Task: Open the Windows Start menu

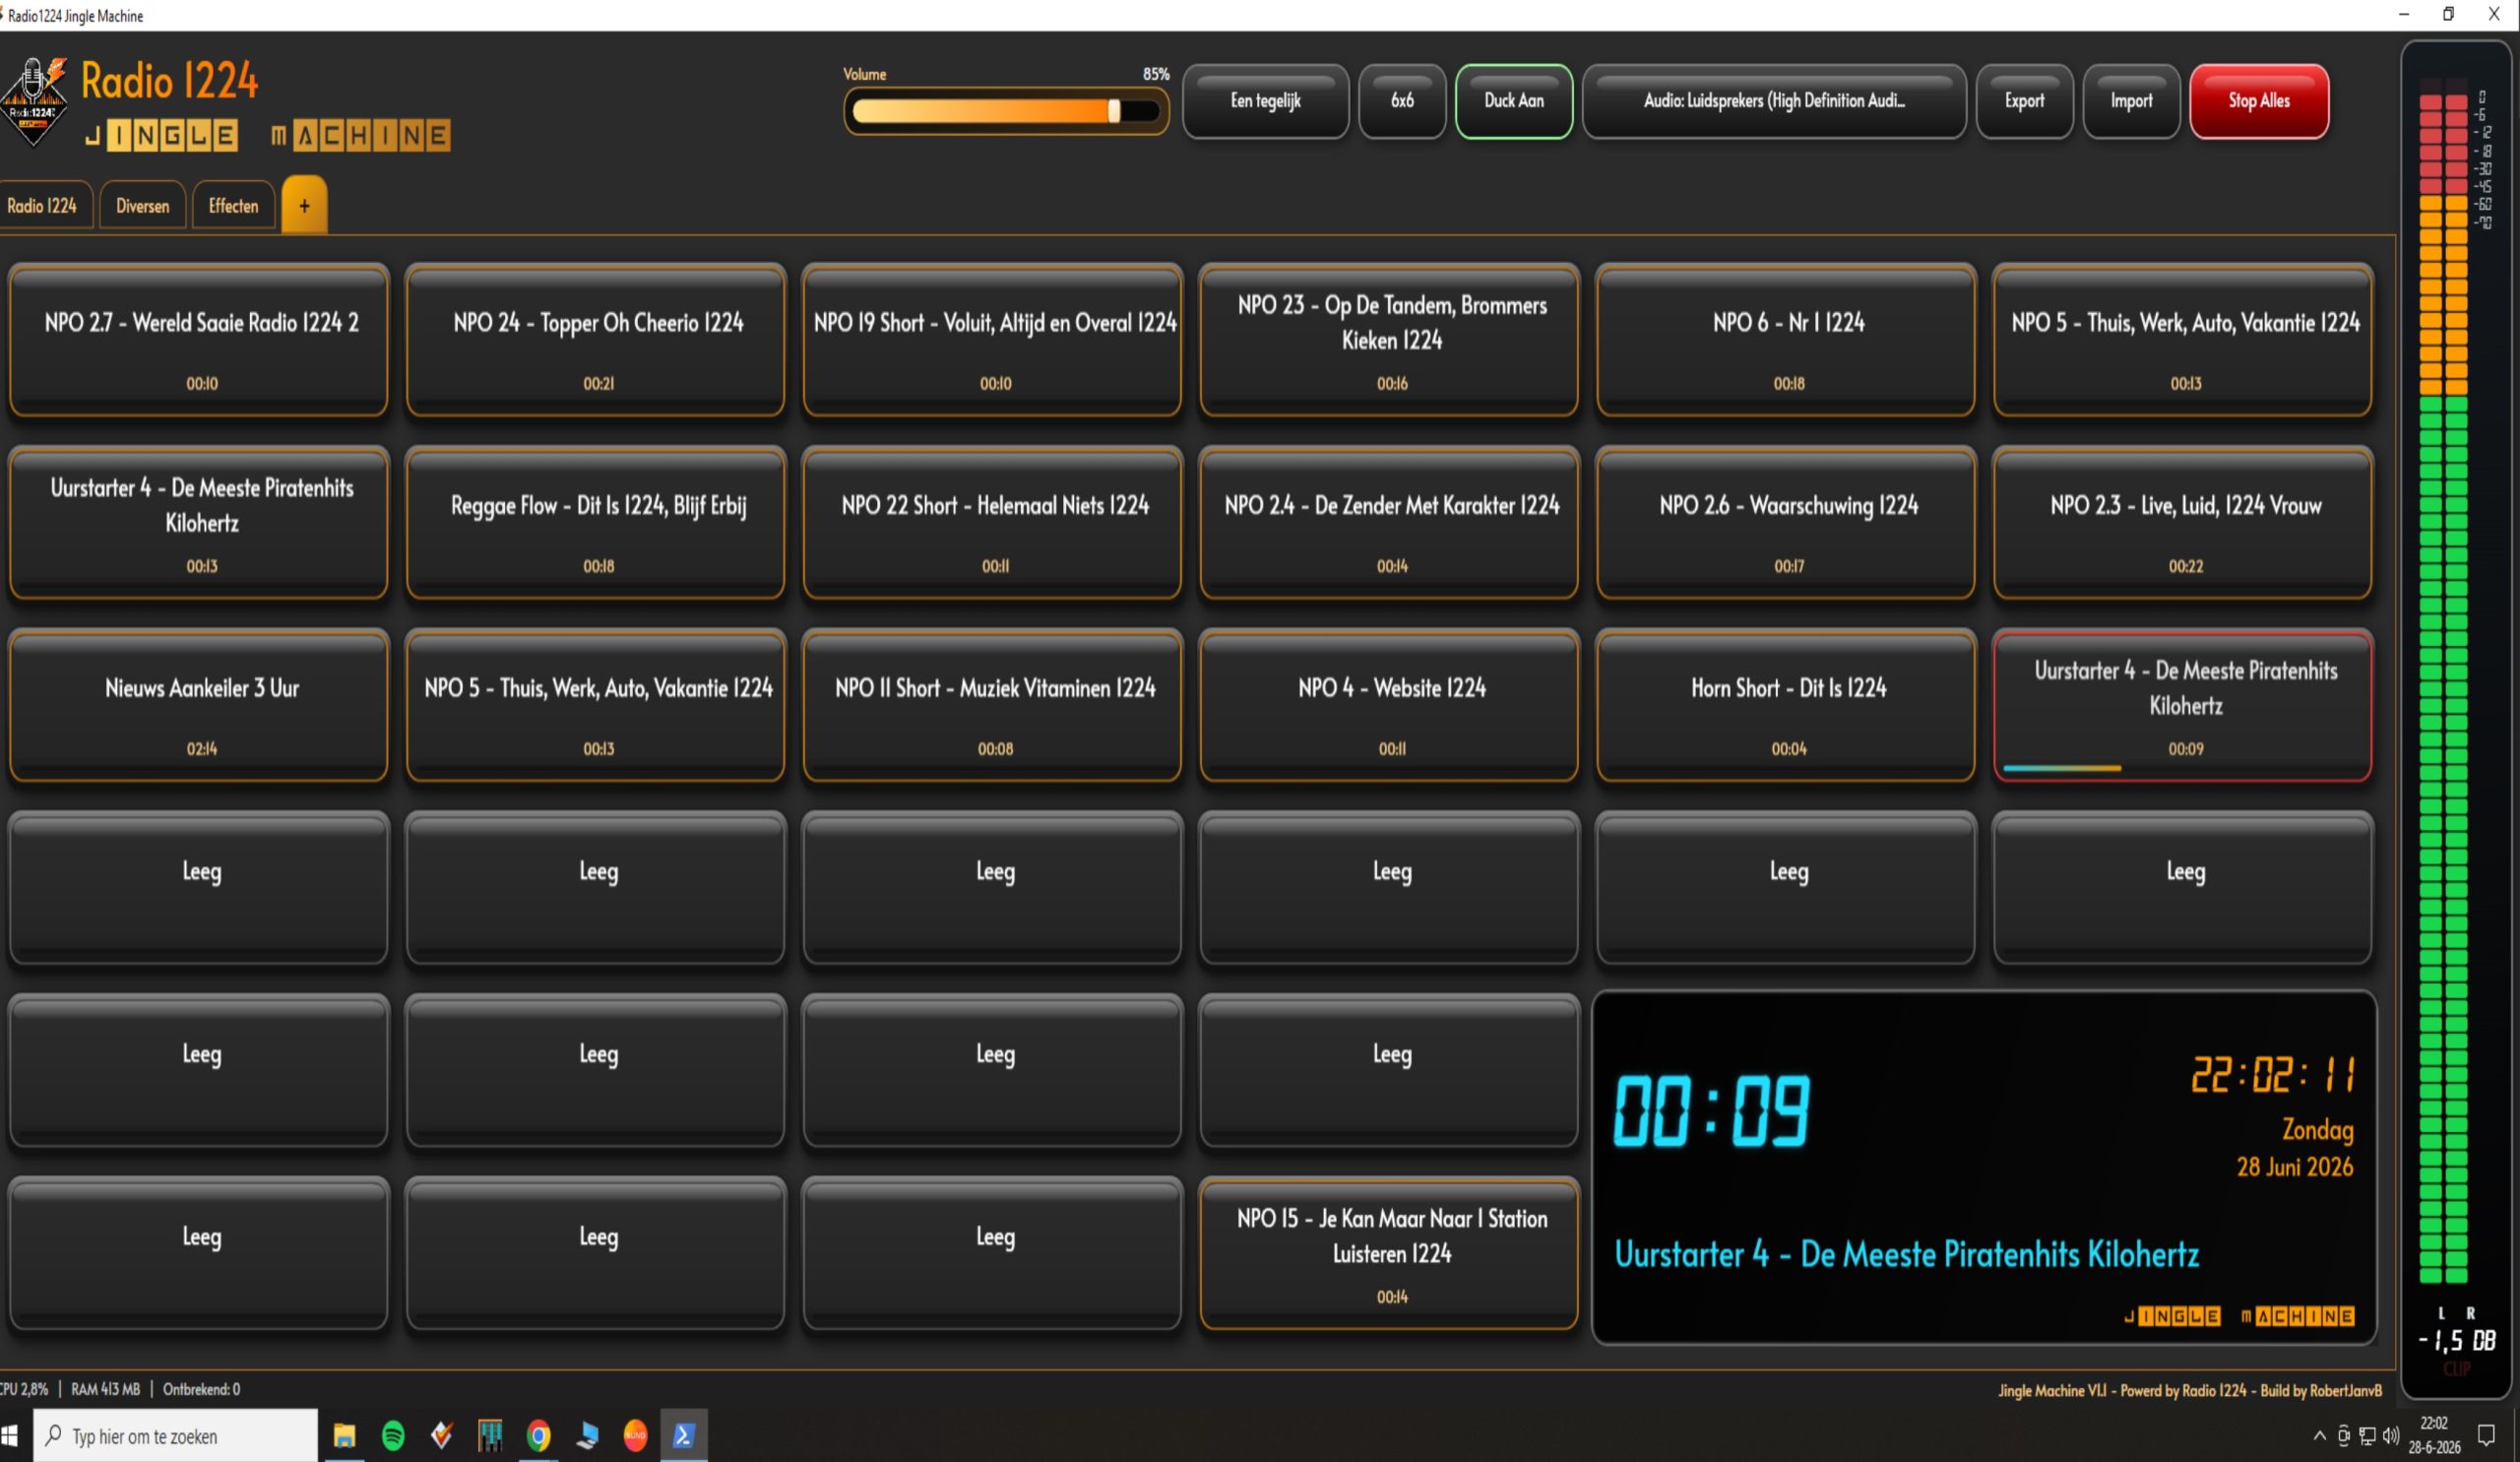Action: pyautogui.click(x=10, y=1436)
